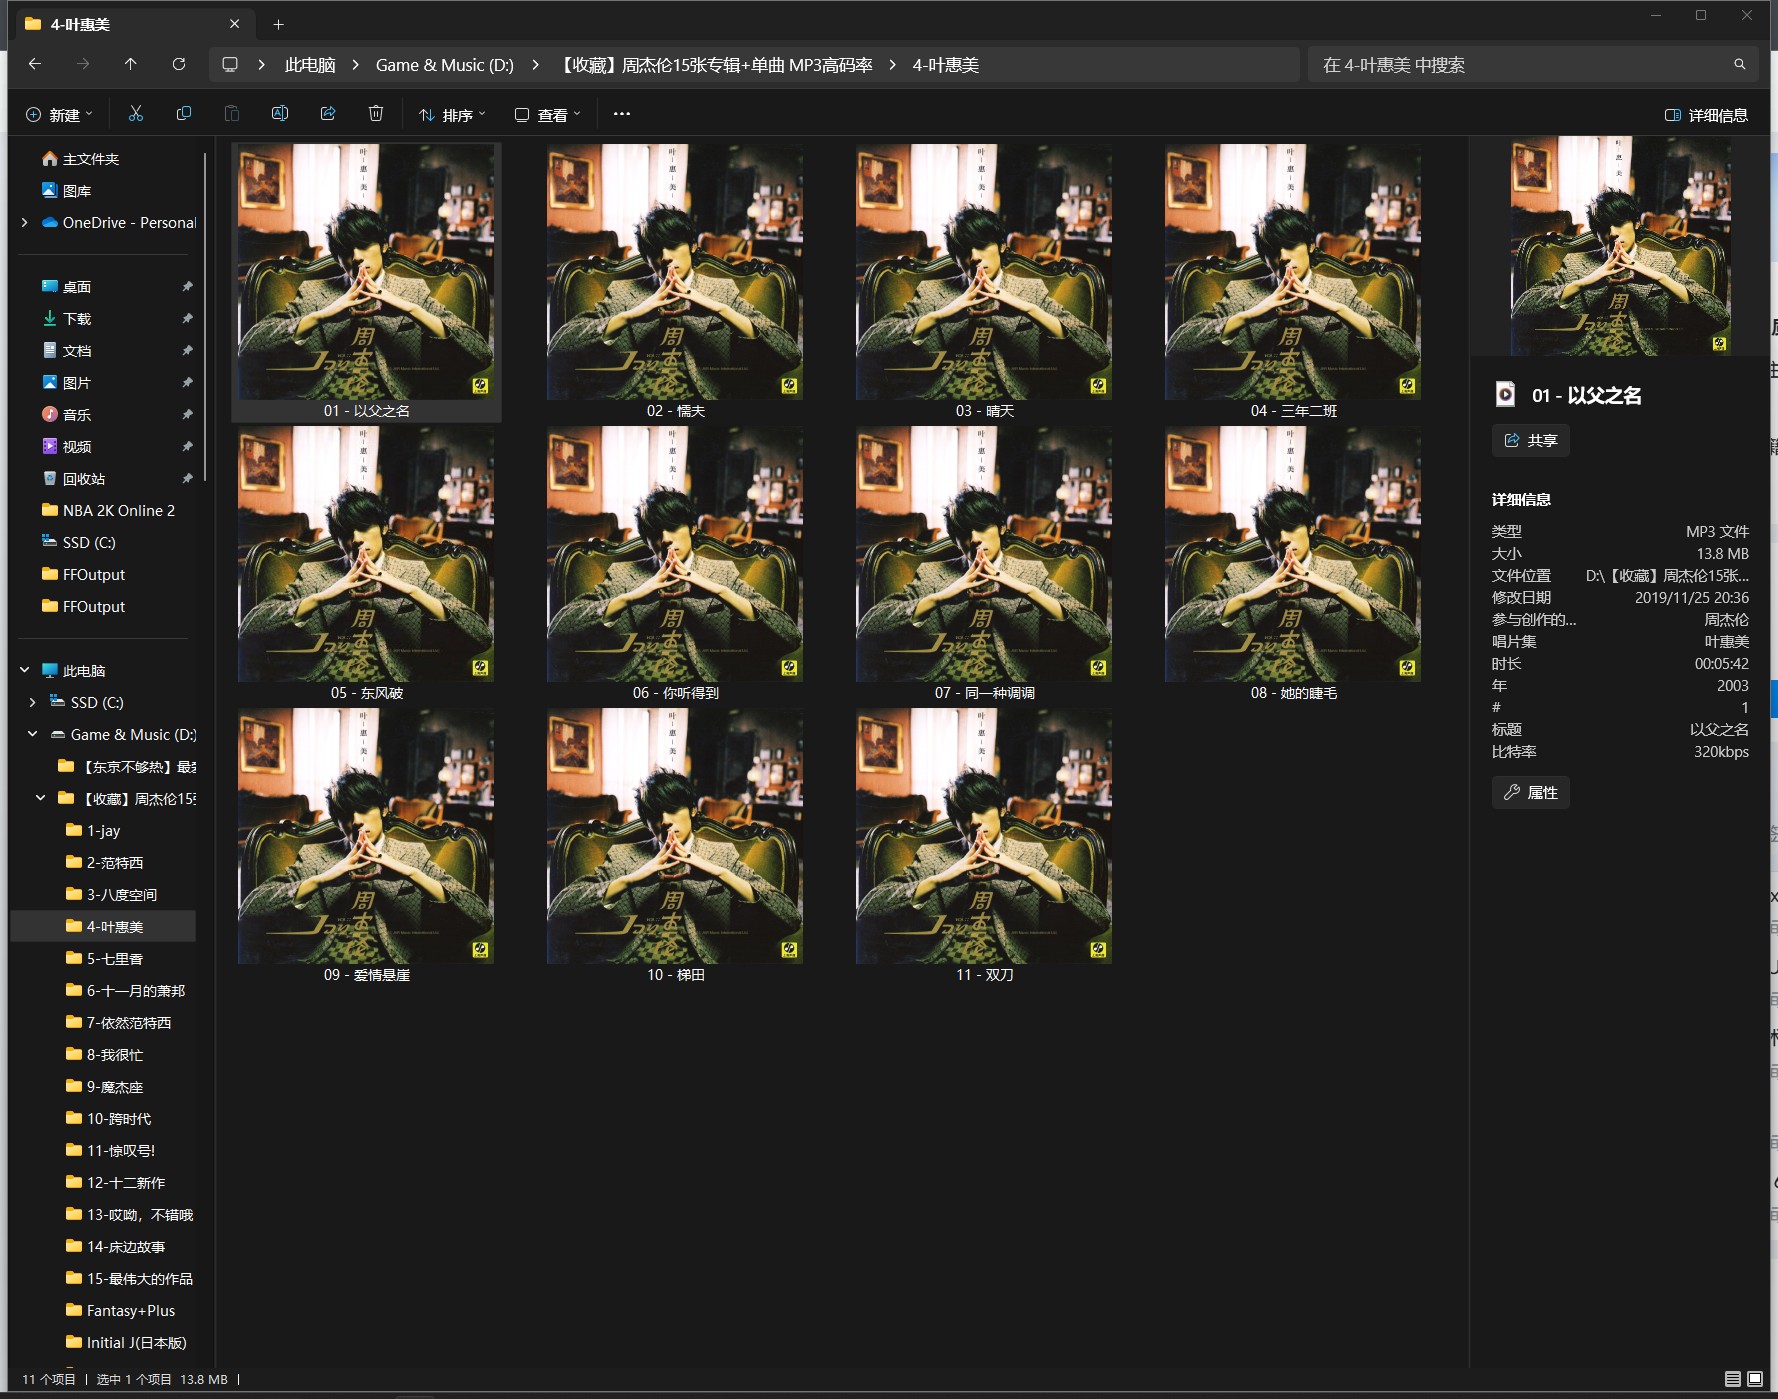The image size is (1778, 1399).
Task: Click chevron after Game & Music (D:) breadcrumb
Action: (536, 65)
